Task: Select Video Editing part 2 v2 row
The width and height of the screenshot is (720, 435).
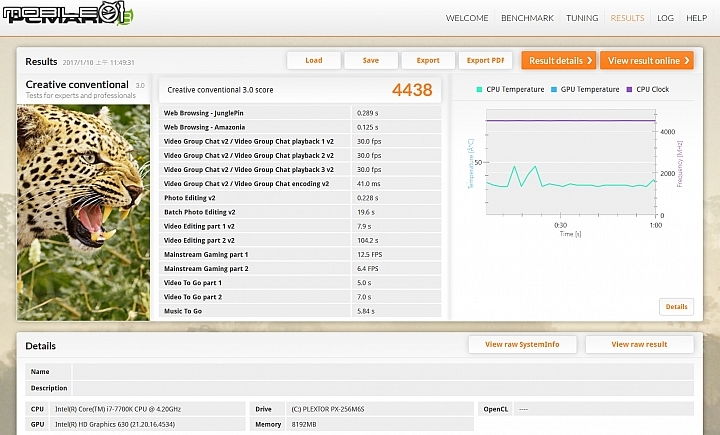Action: [300, 240]
